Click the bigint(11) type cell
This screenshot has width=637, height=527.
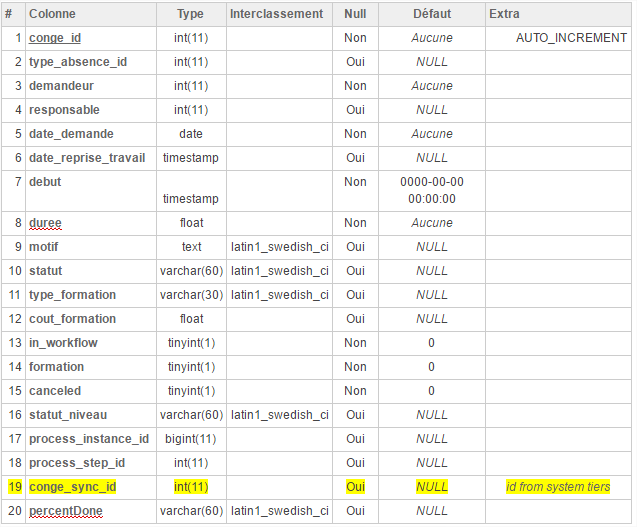(x=190, y=439)
